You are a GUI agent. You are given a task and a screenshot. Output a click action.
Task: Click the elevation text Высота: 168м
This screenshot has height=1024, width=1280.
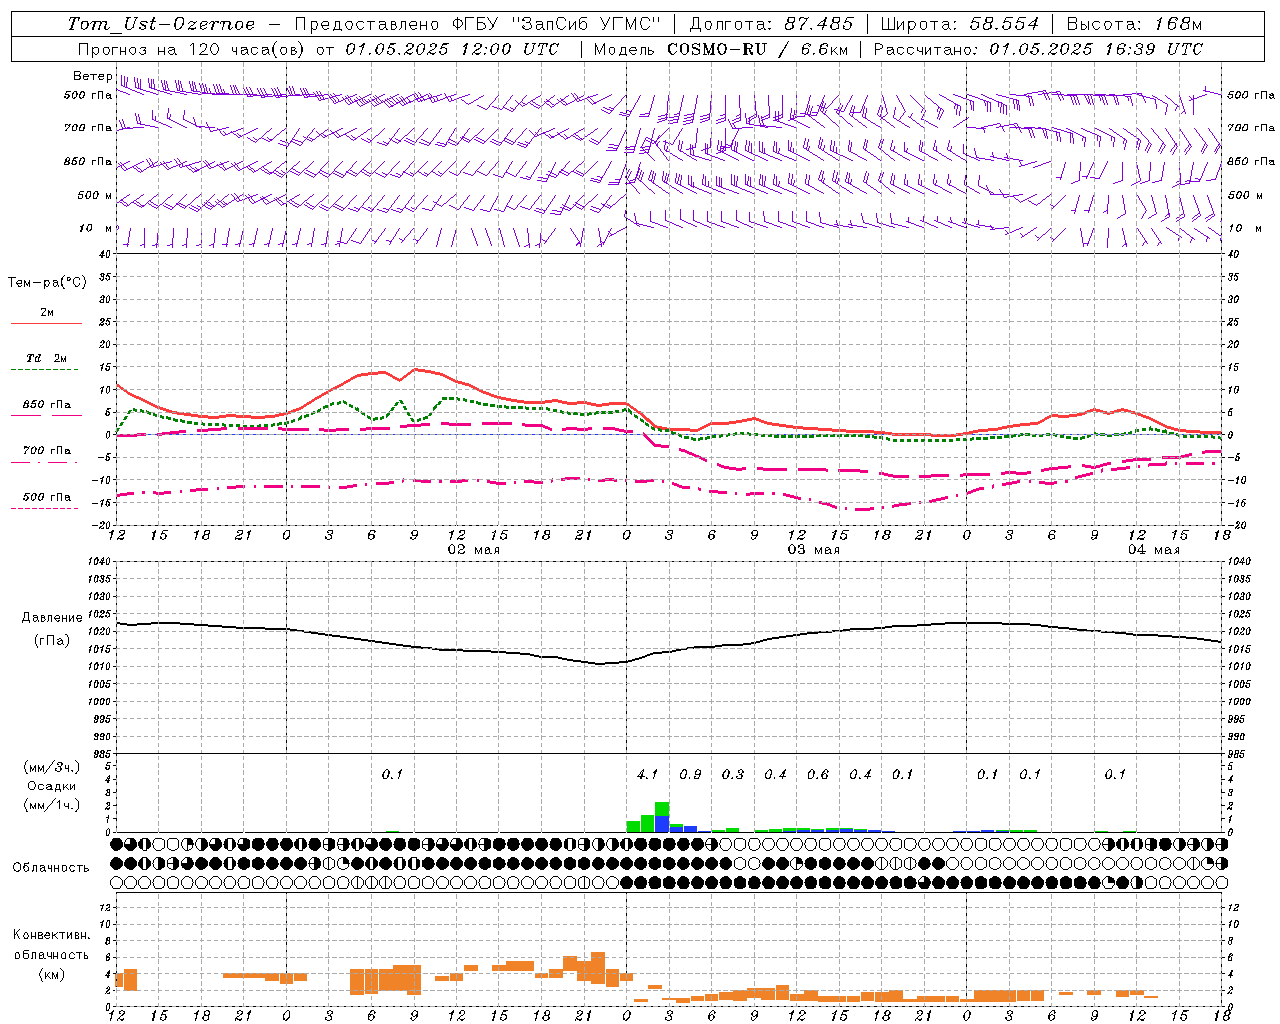pos(1134,24)
